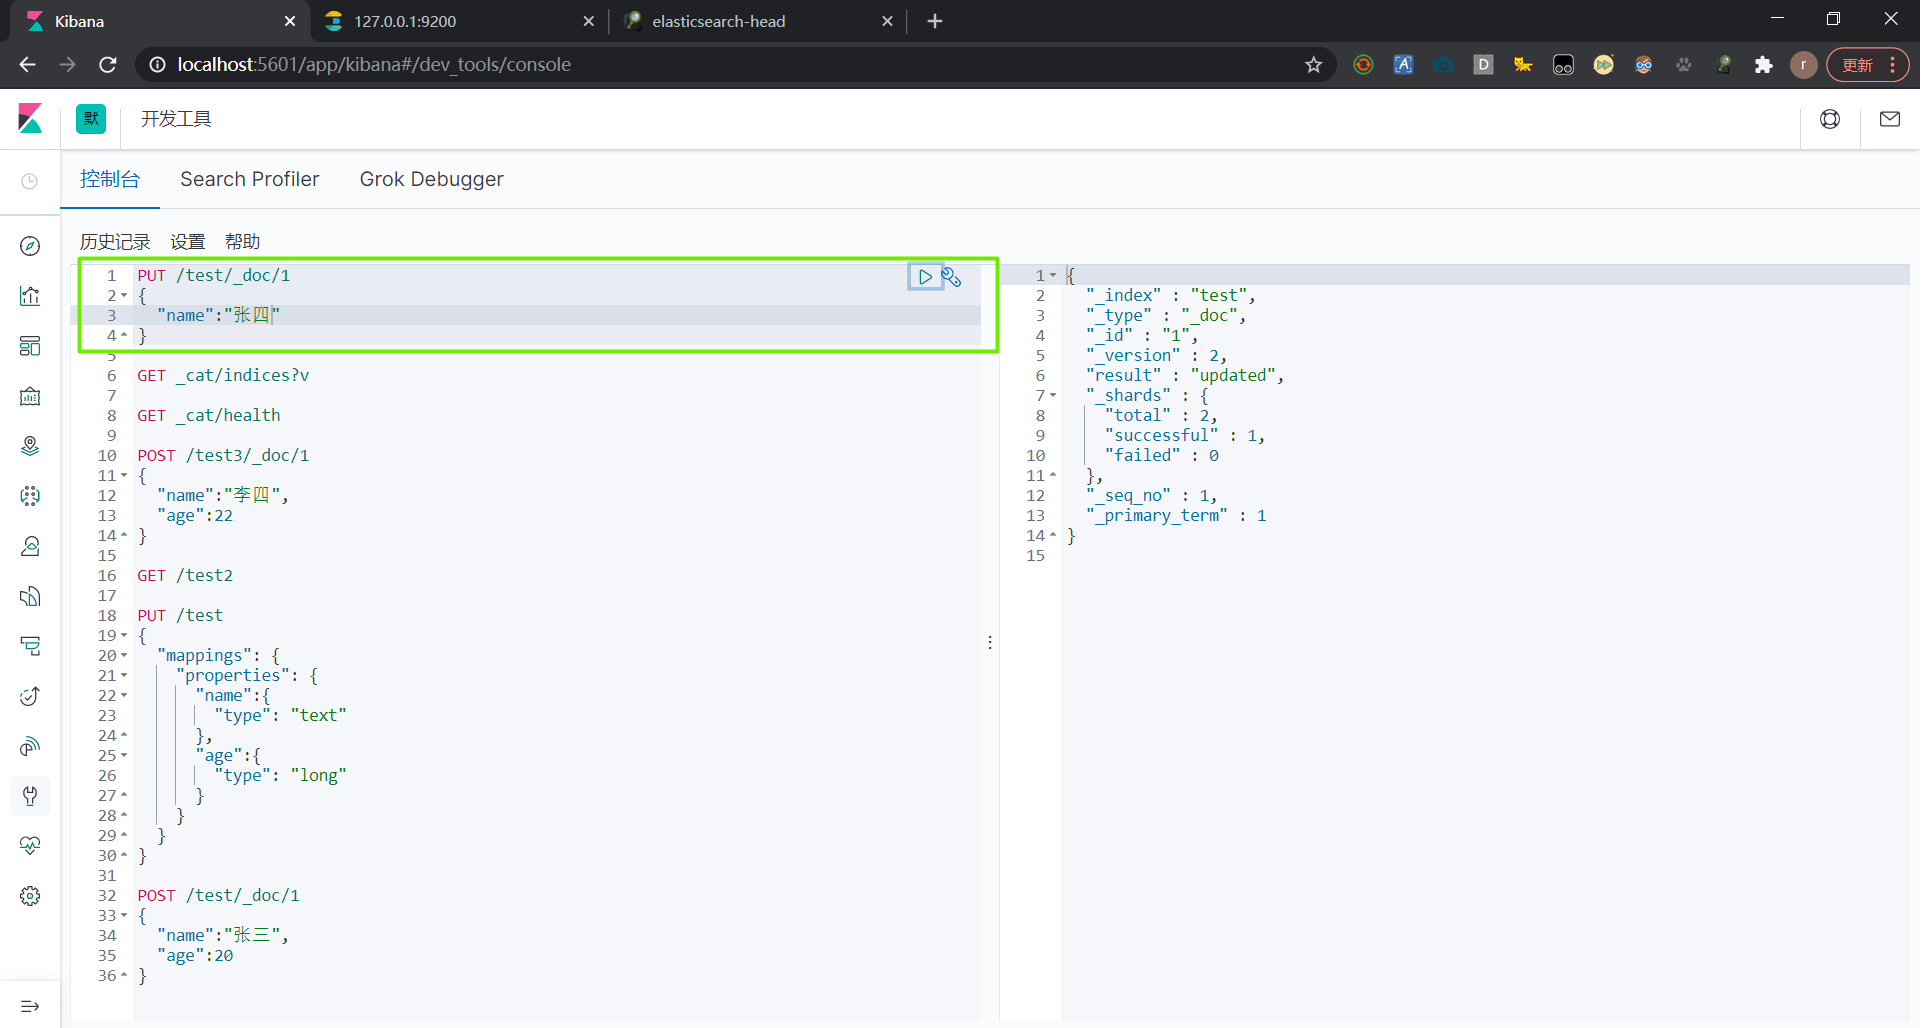Screen dimensions: 1921x1028
Task: Collapse name fold at editor line 22
Action: click(124, 696)
